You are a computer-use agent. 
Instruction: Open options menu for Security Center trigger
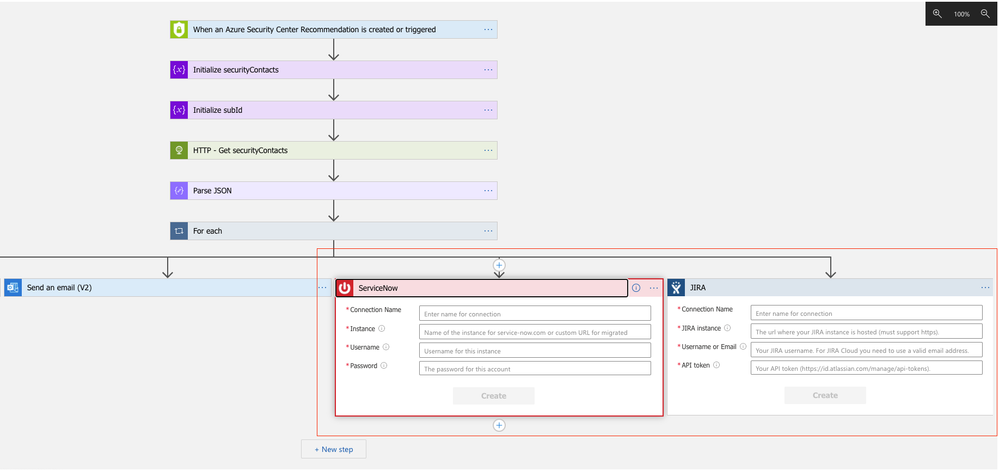488,29
